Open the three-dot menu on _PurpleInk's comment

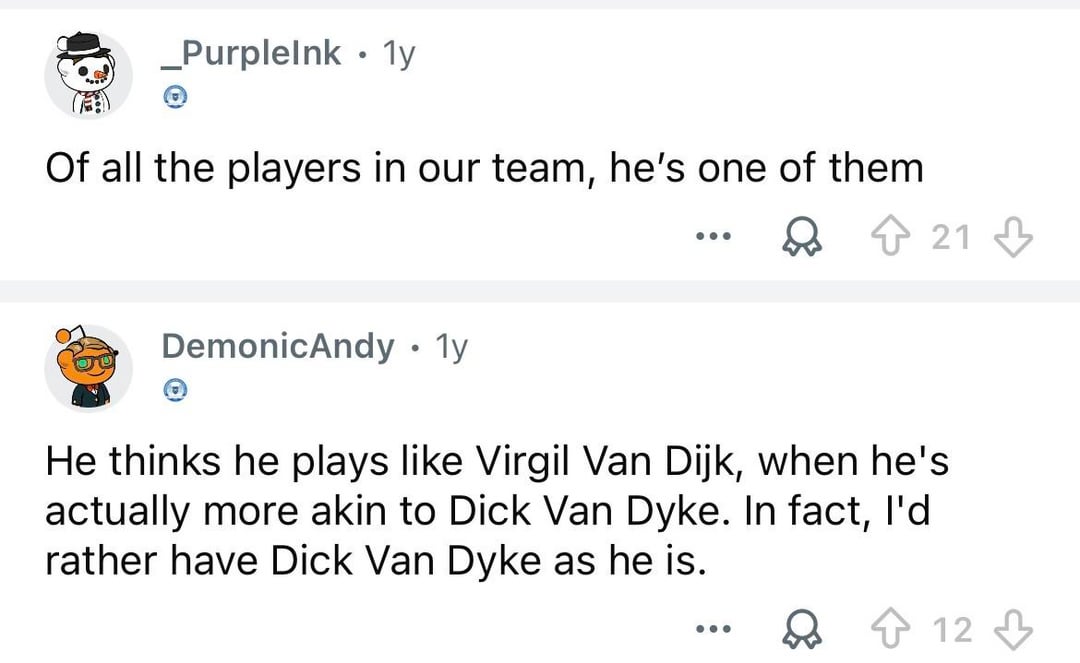(x=715, y=238)
